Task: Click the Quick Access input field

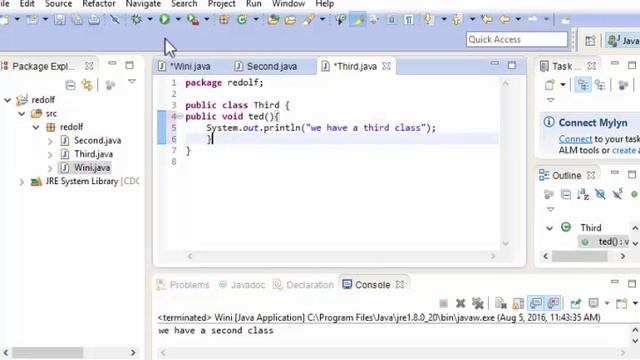Action: [517, 40]
